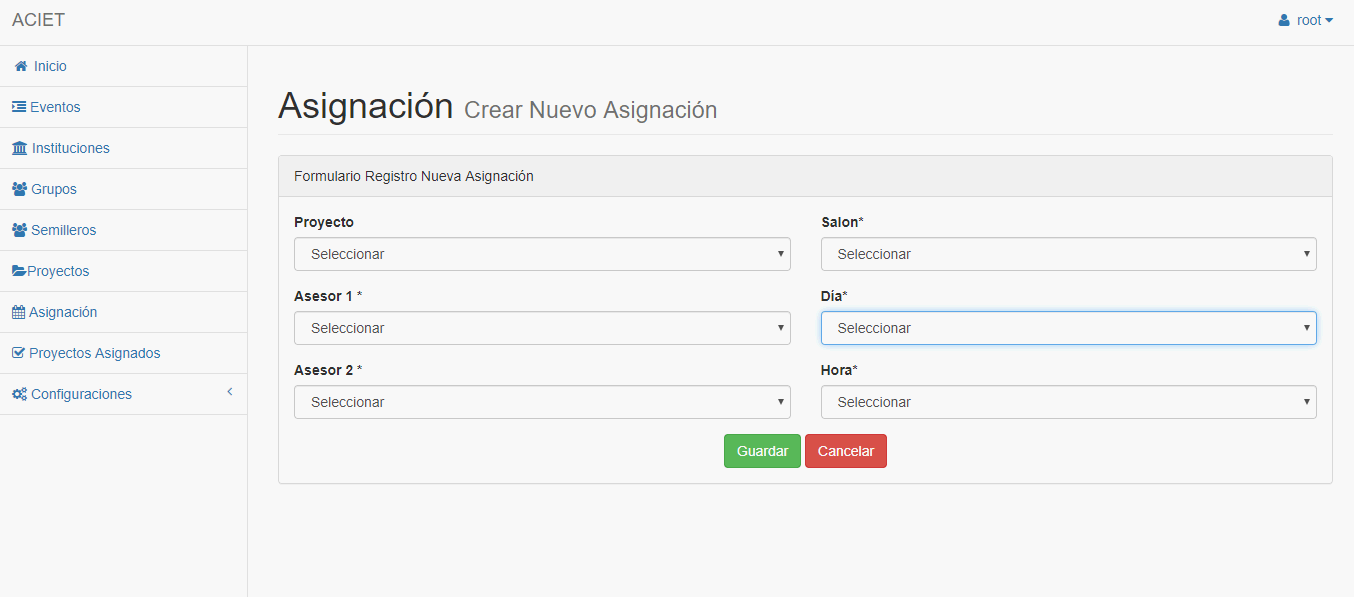
Task: Navigate to Grupos section
Action: pos(123,189)
